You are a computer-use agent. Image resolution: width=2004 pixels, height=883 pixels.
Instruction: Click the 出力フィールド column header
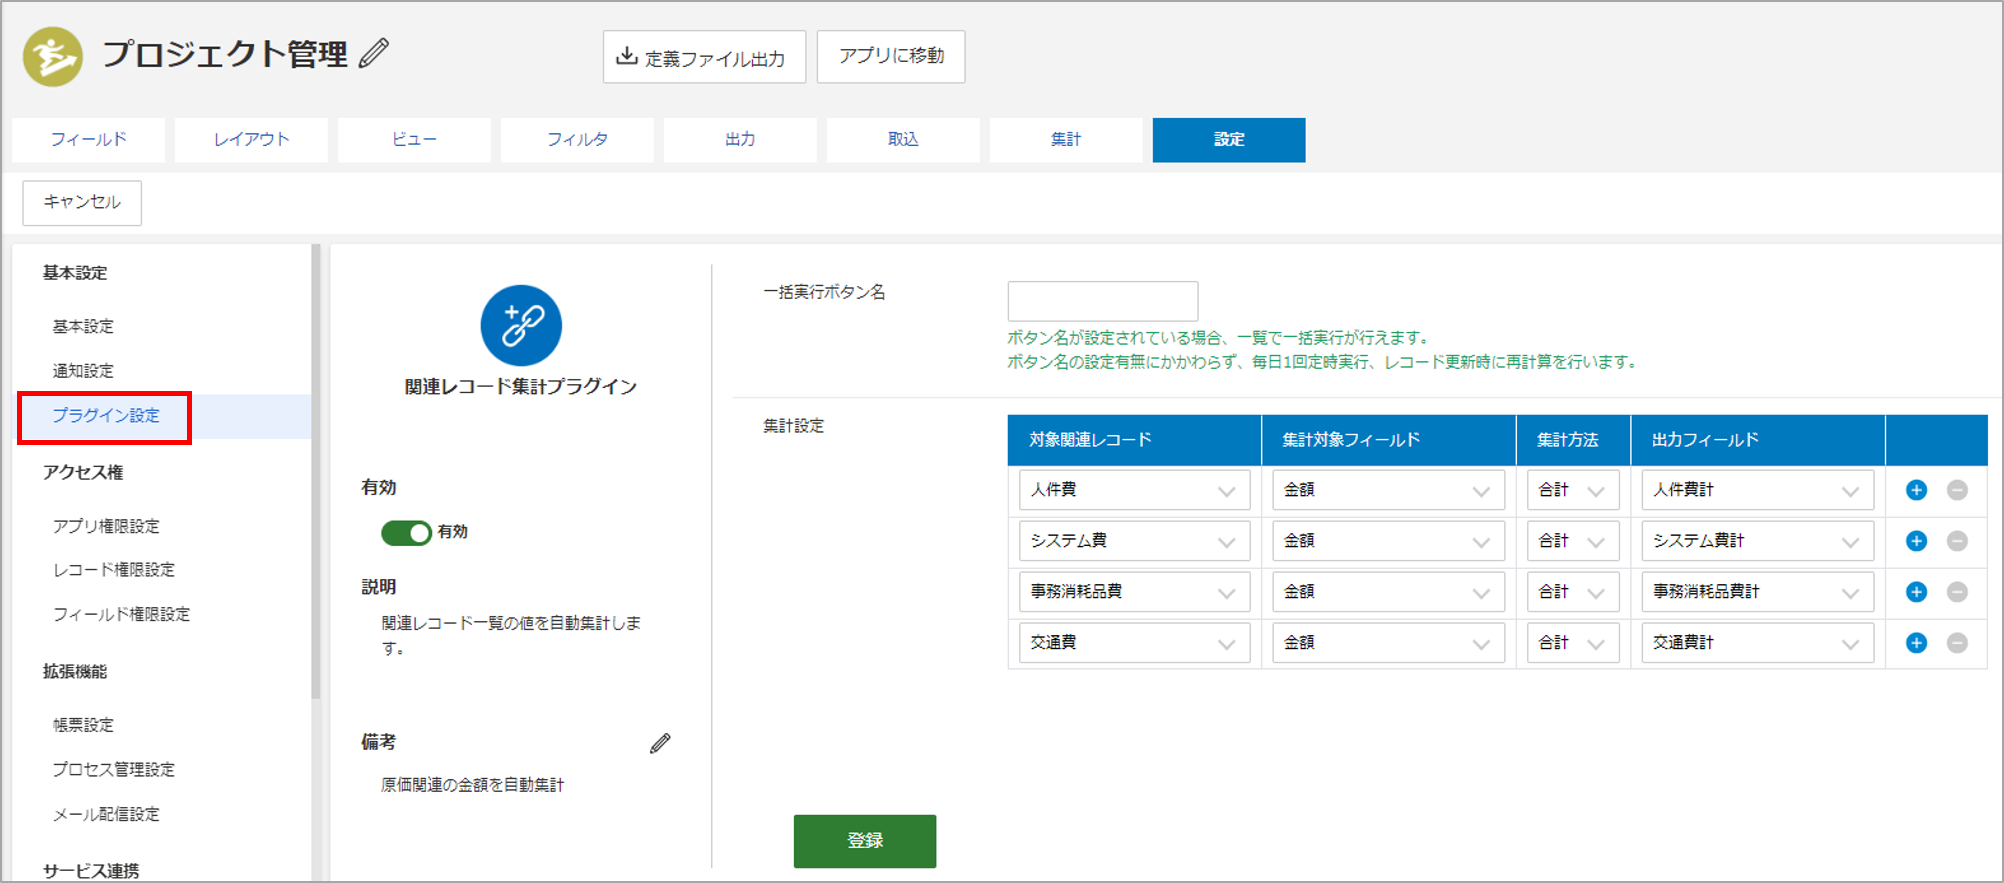[x=1758, y=441]
